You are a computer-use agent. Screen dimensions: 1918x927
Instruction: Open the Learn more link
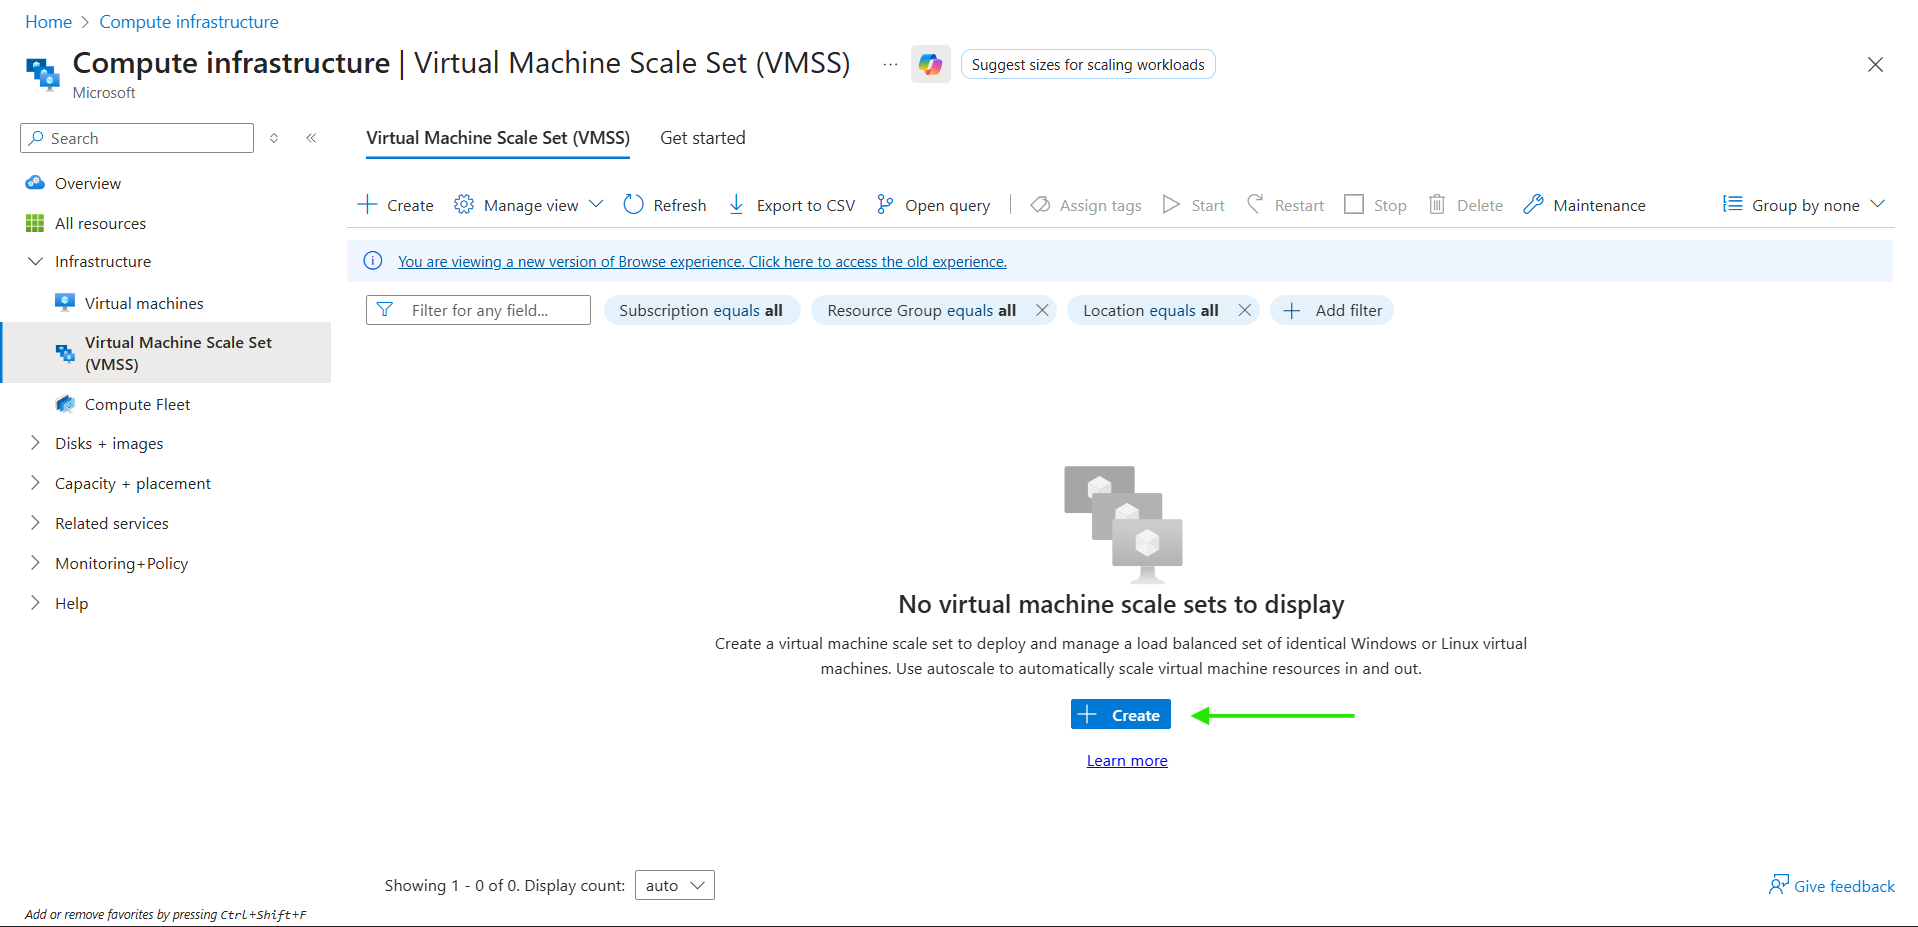[1127, 761]
